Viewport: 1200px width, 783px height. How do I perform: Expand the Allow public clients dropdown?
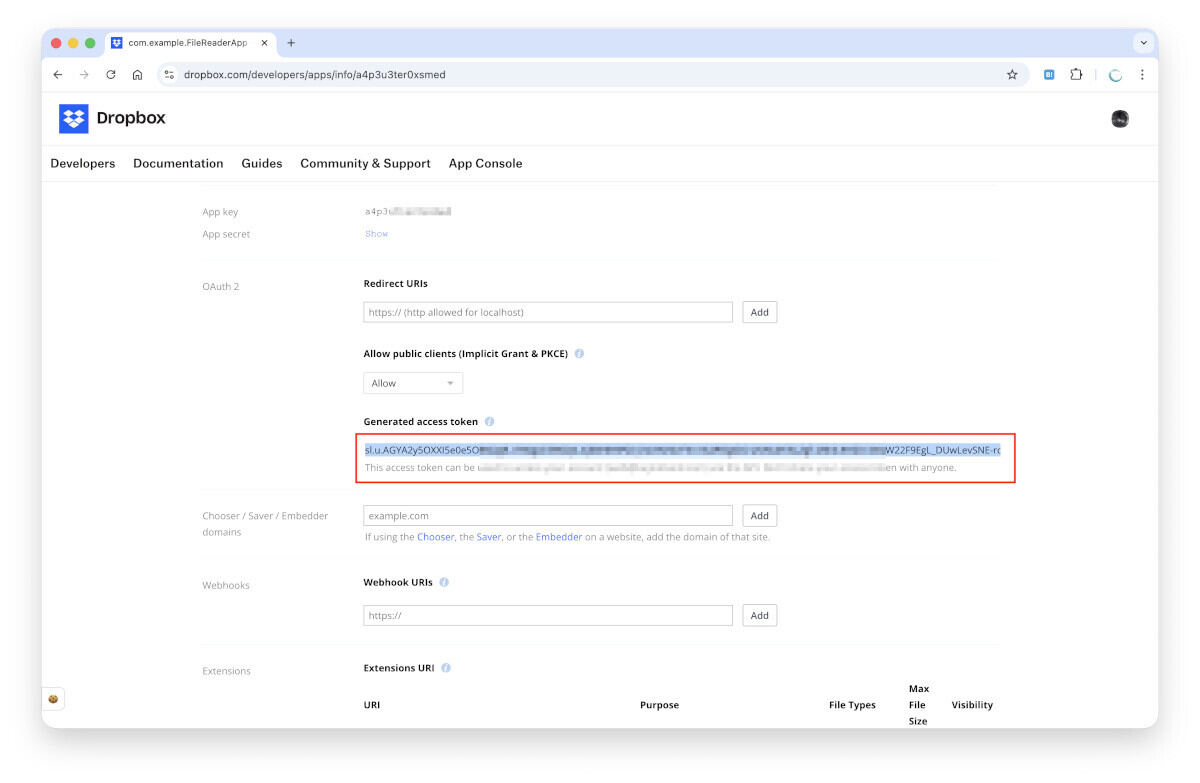(412, 383)
